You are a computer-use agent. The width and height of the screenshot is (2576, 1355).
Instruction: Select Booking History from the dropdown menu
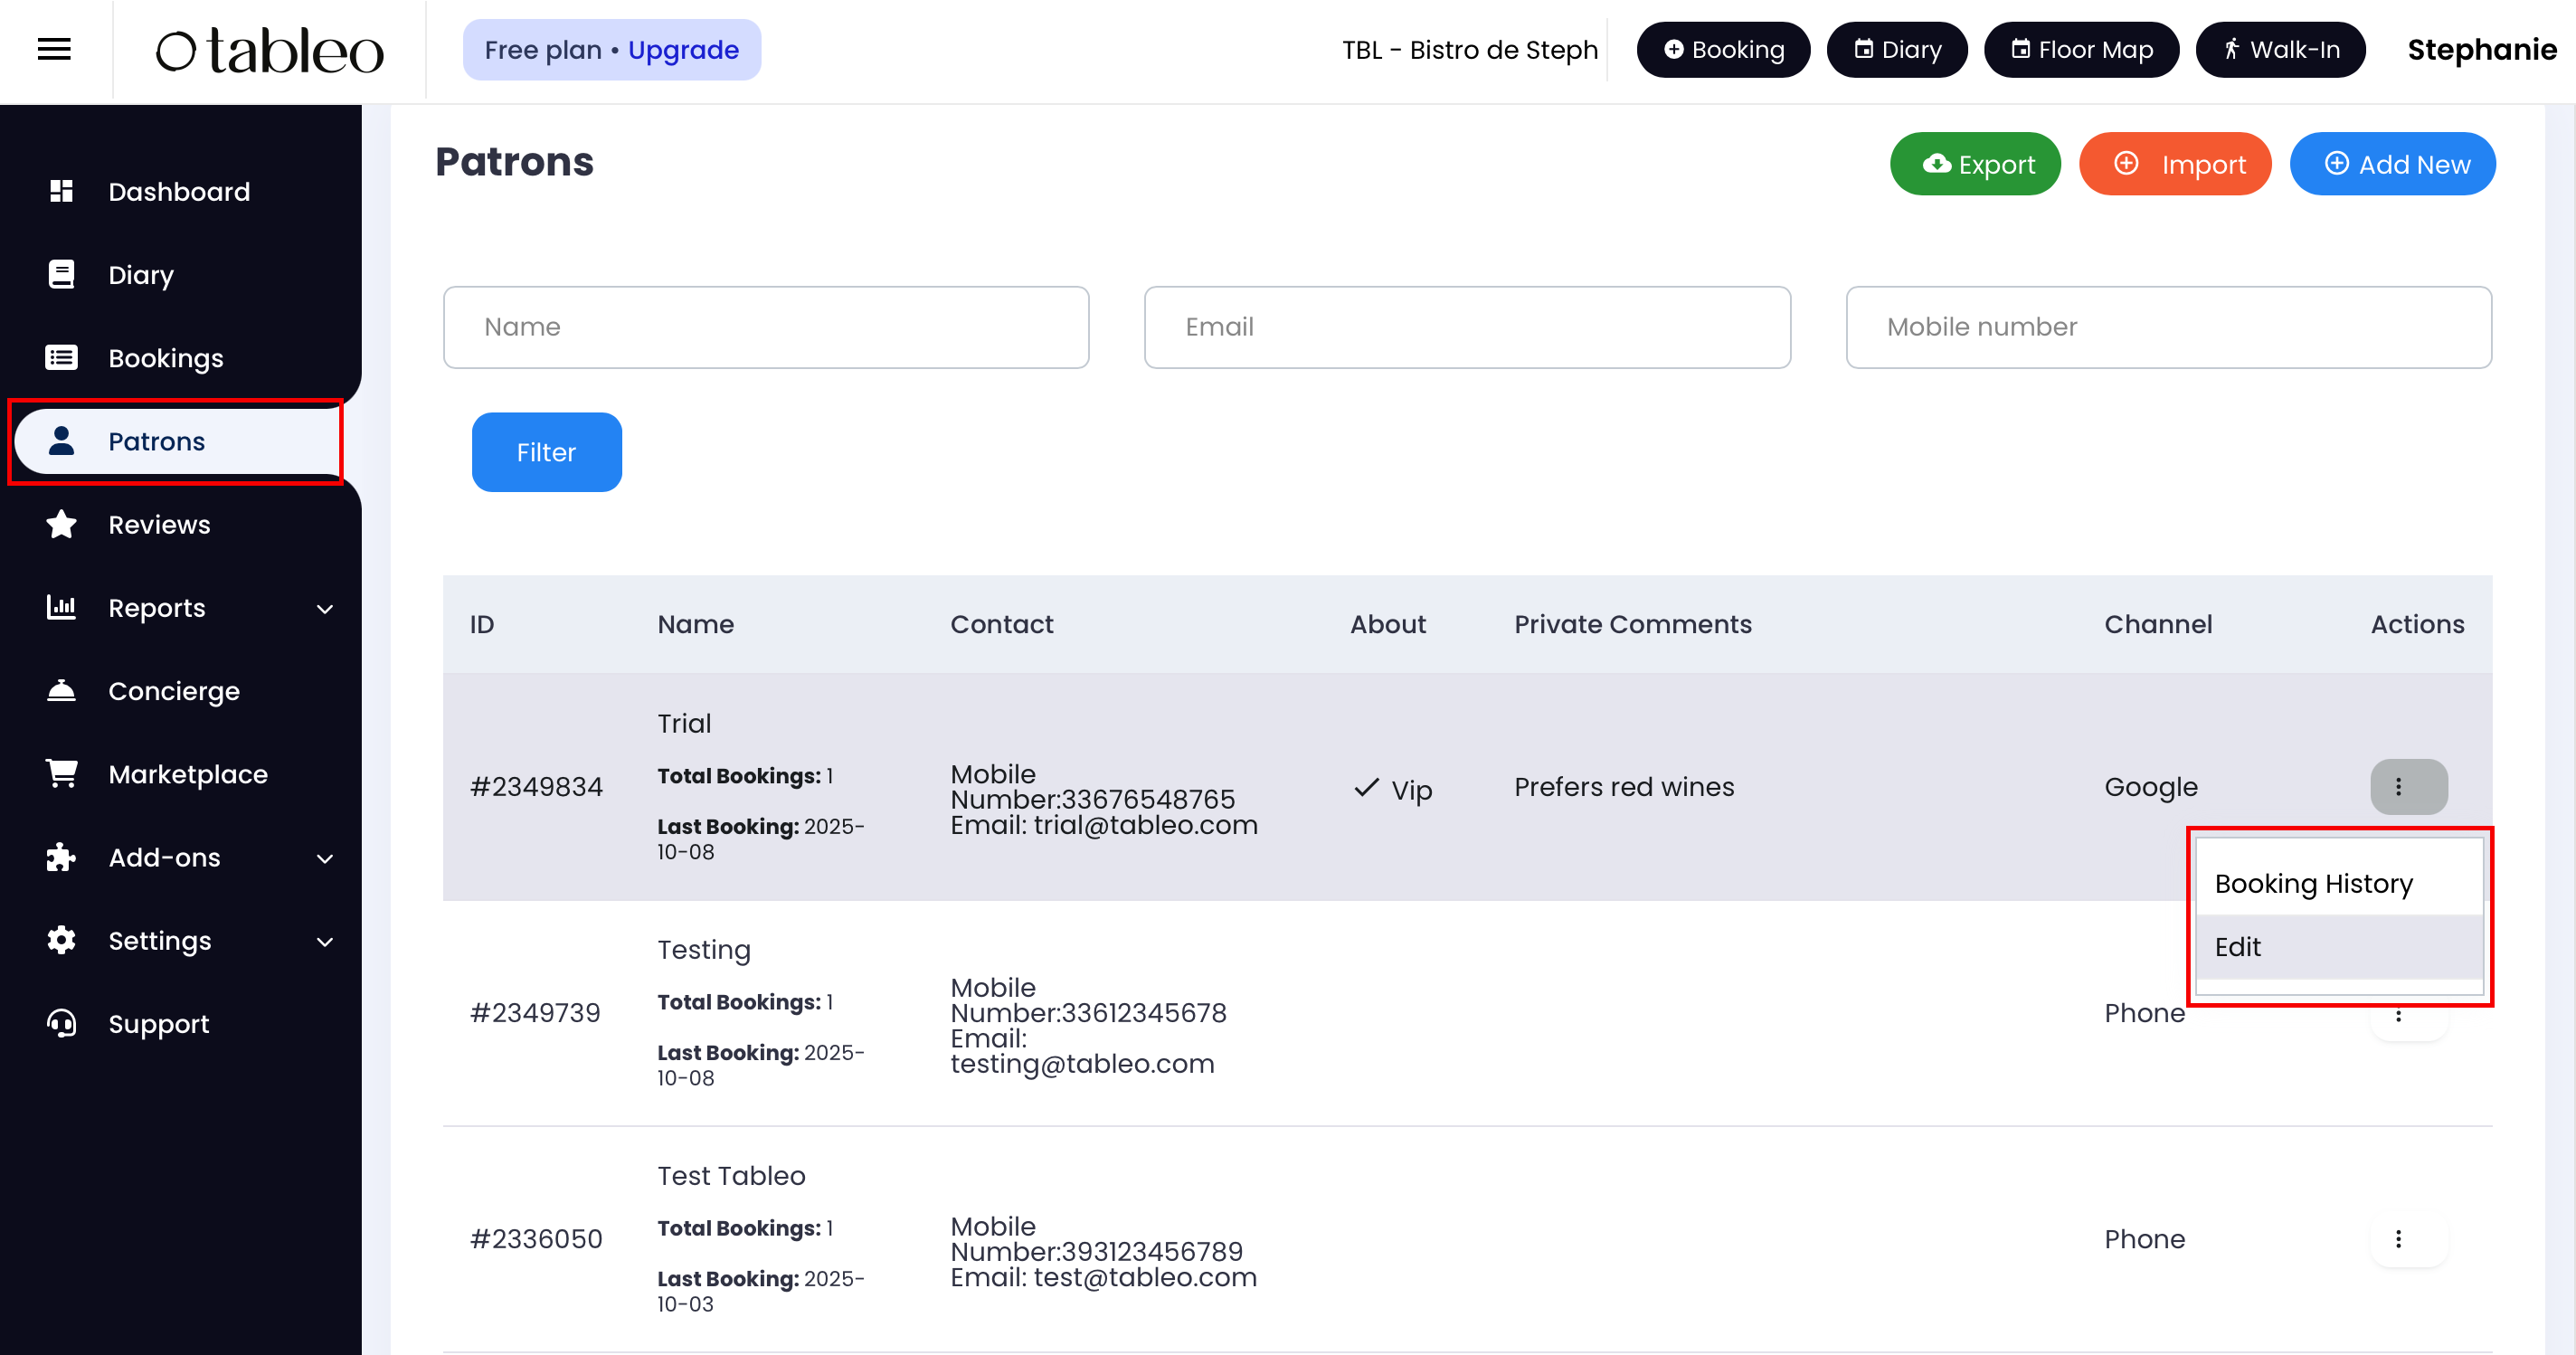[x=2313, y=883]
